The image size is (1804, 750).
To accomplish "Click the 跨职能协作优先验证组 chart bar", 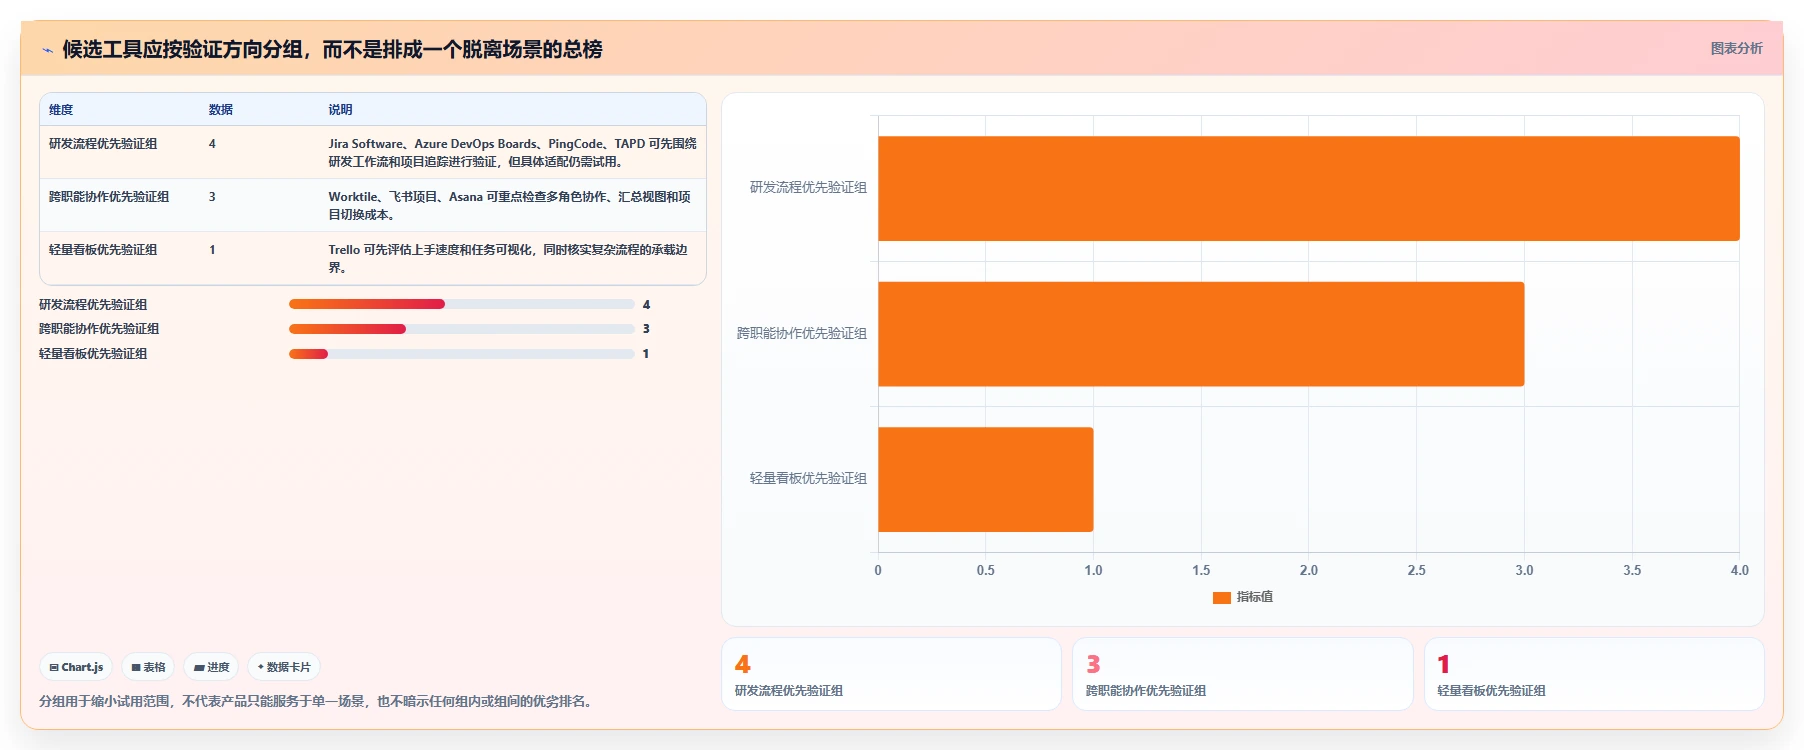I will (x=1201, y=334).
